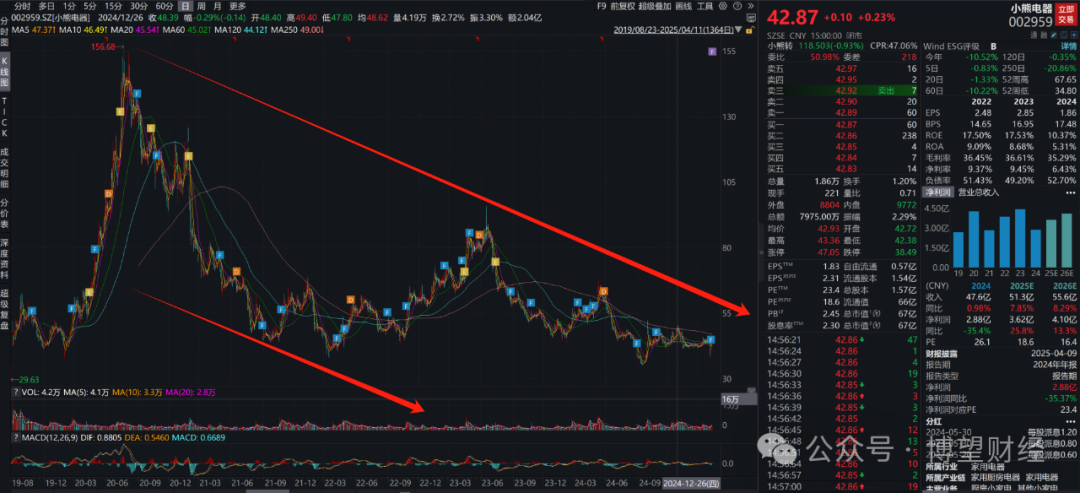Click the MA5 47.37 indicator label

pyautogui.click(x=36, y=31)
